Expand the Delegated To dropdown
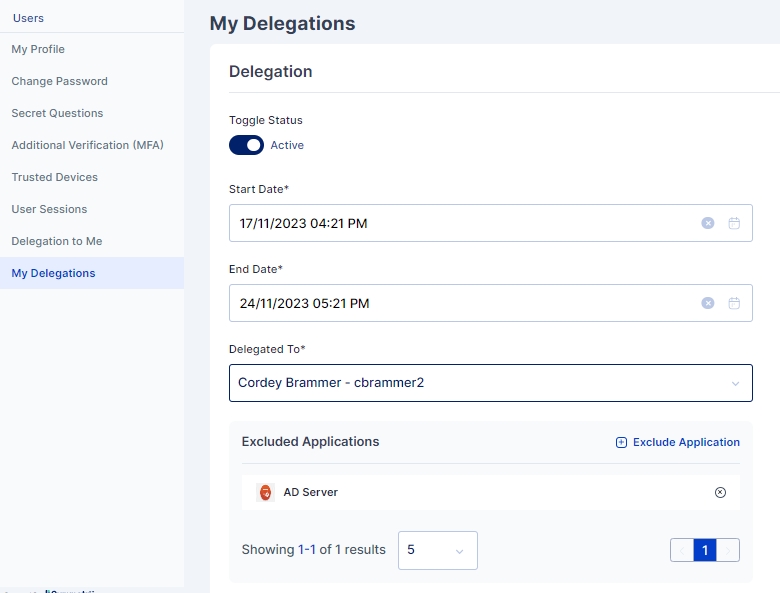This screenshot has height=593, width=780. 735,383
